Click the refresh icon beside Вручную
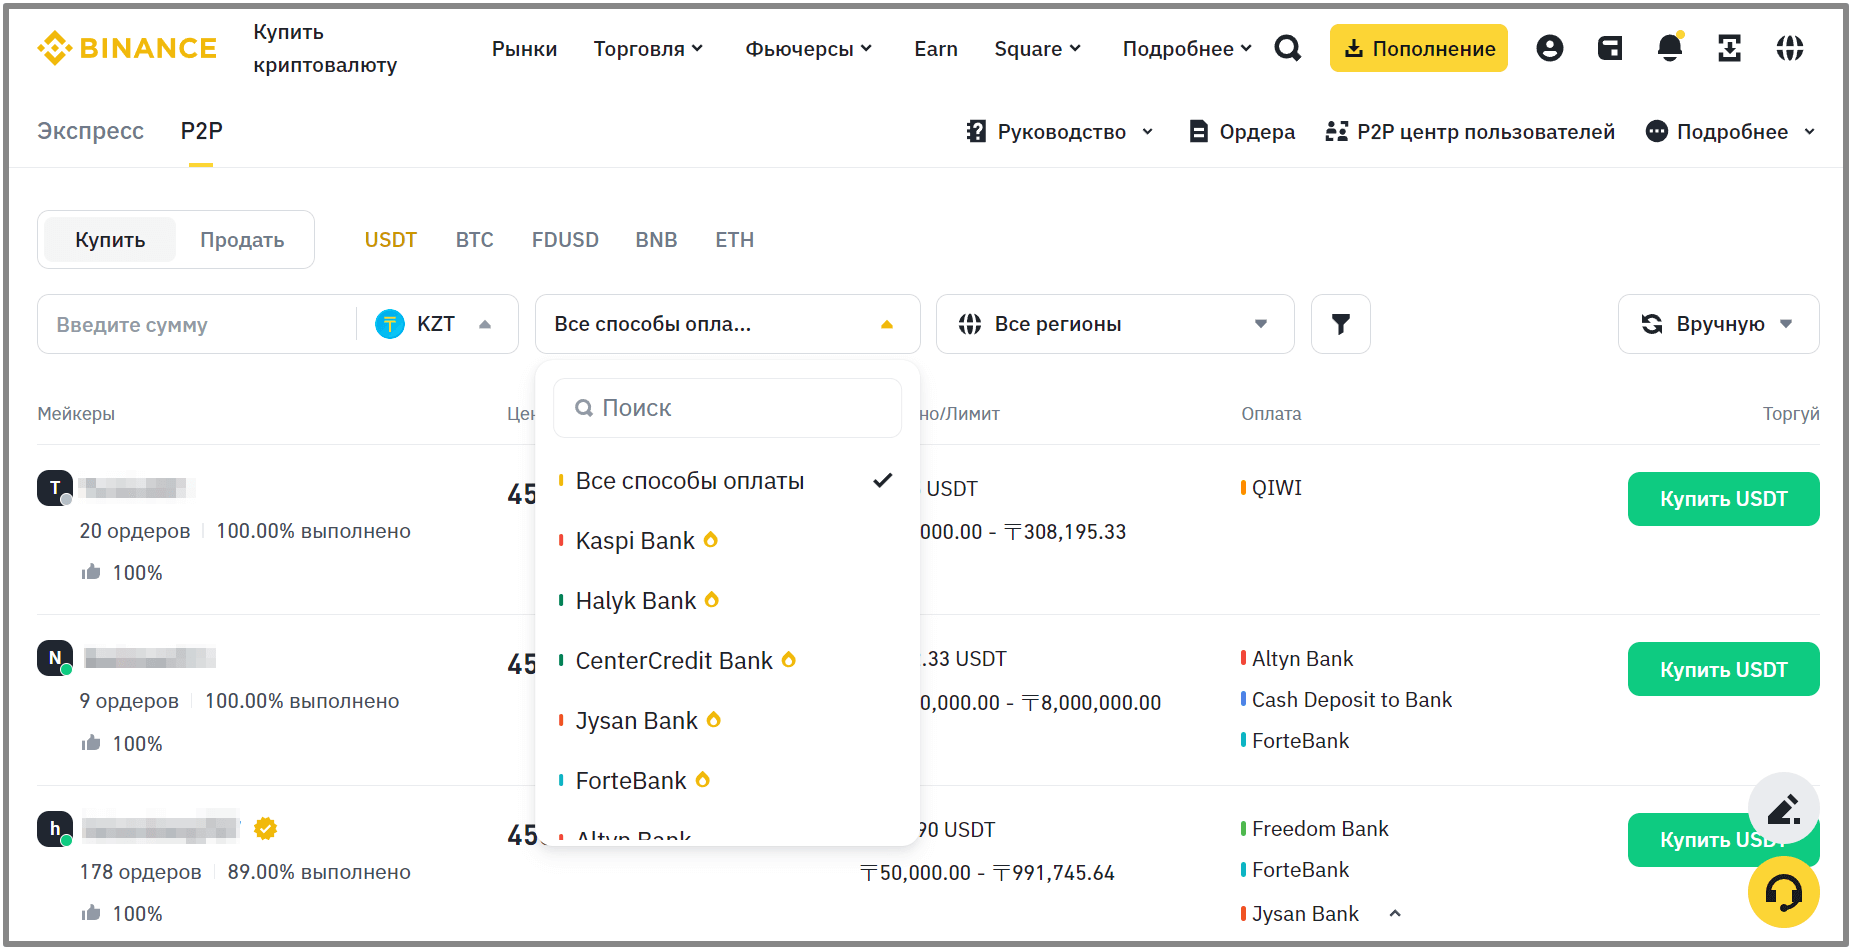1852x950 pixels. (1652, 324)
